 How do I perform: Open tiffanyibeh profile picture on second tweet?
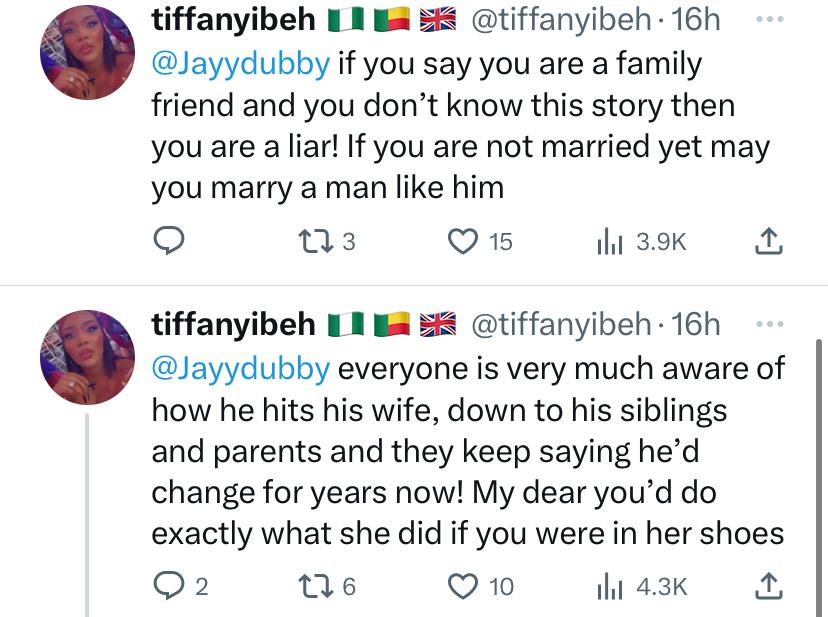(x=87, y=356)
